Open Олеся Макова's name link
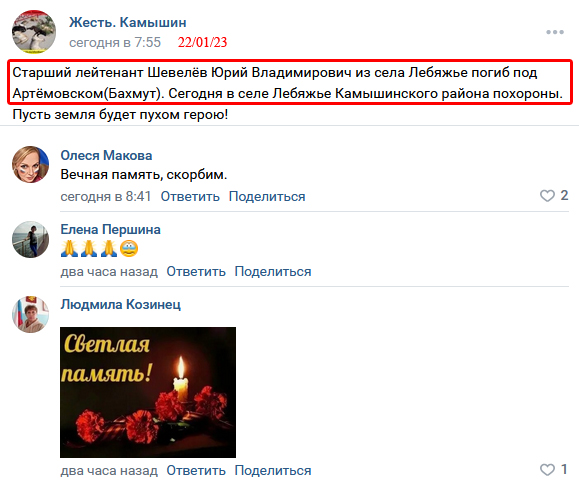 (106, 155)
